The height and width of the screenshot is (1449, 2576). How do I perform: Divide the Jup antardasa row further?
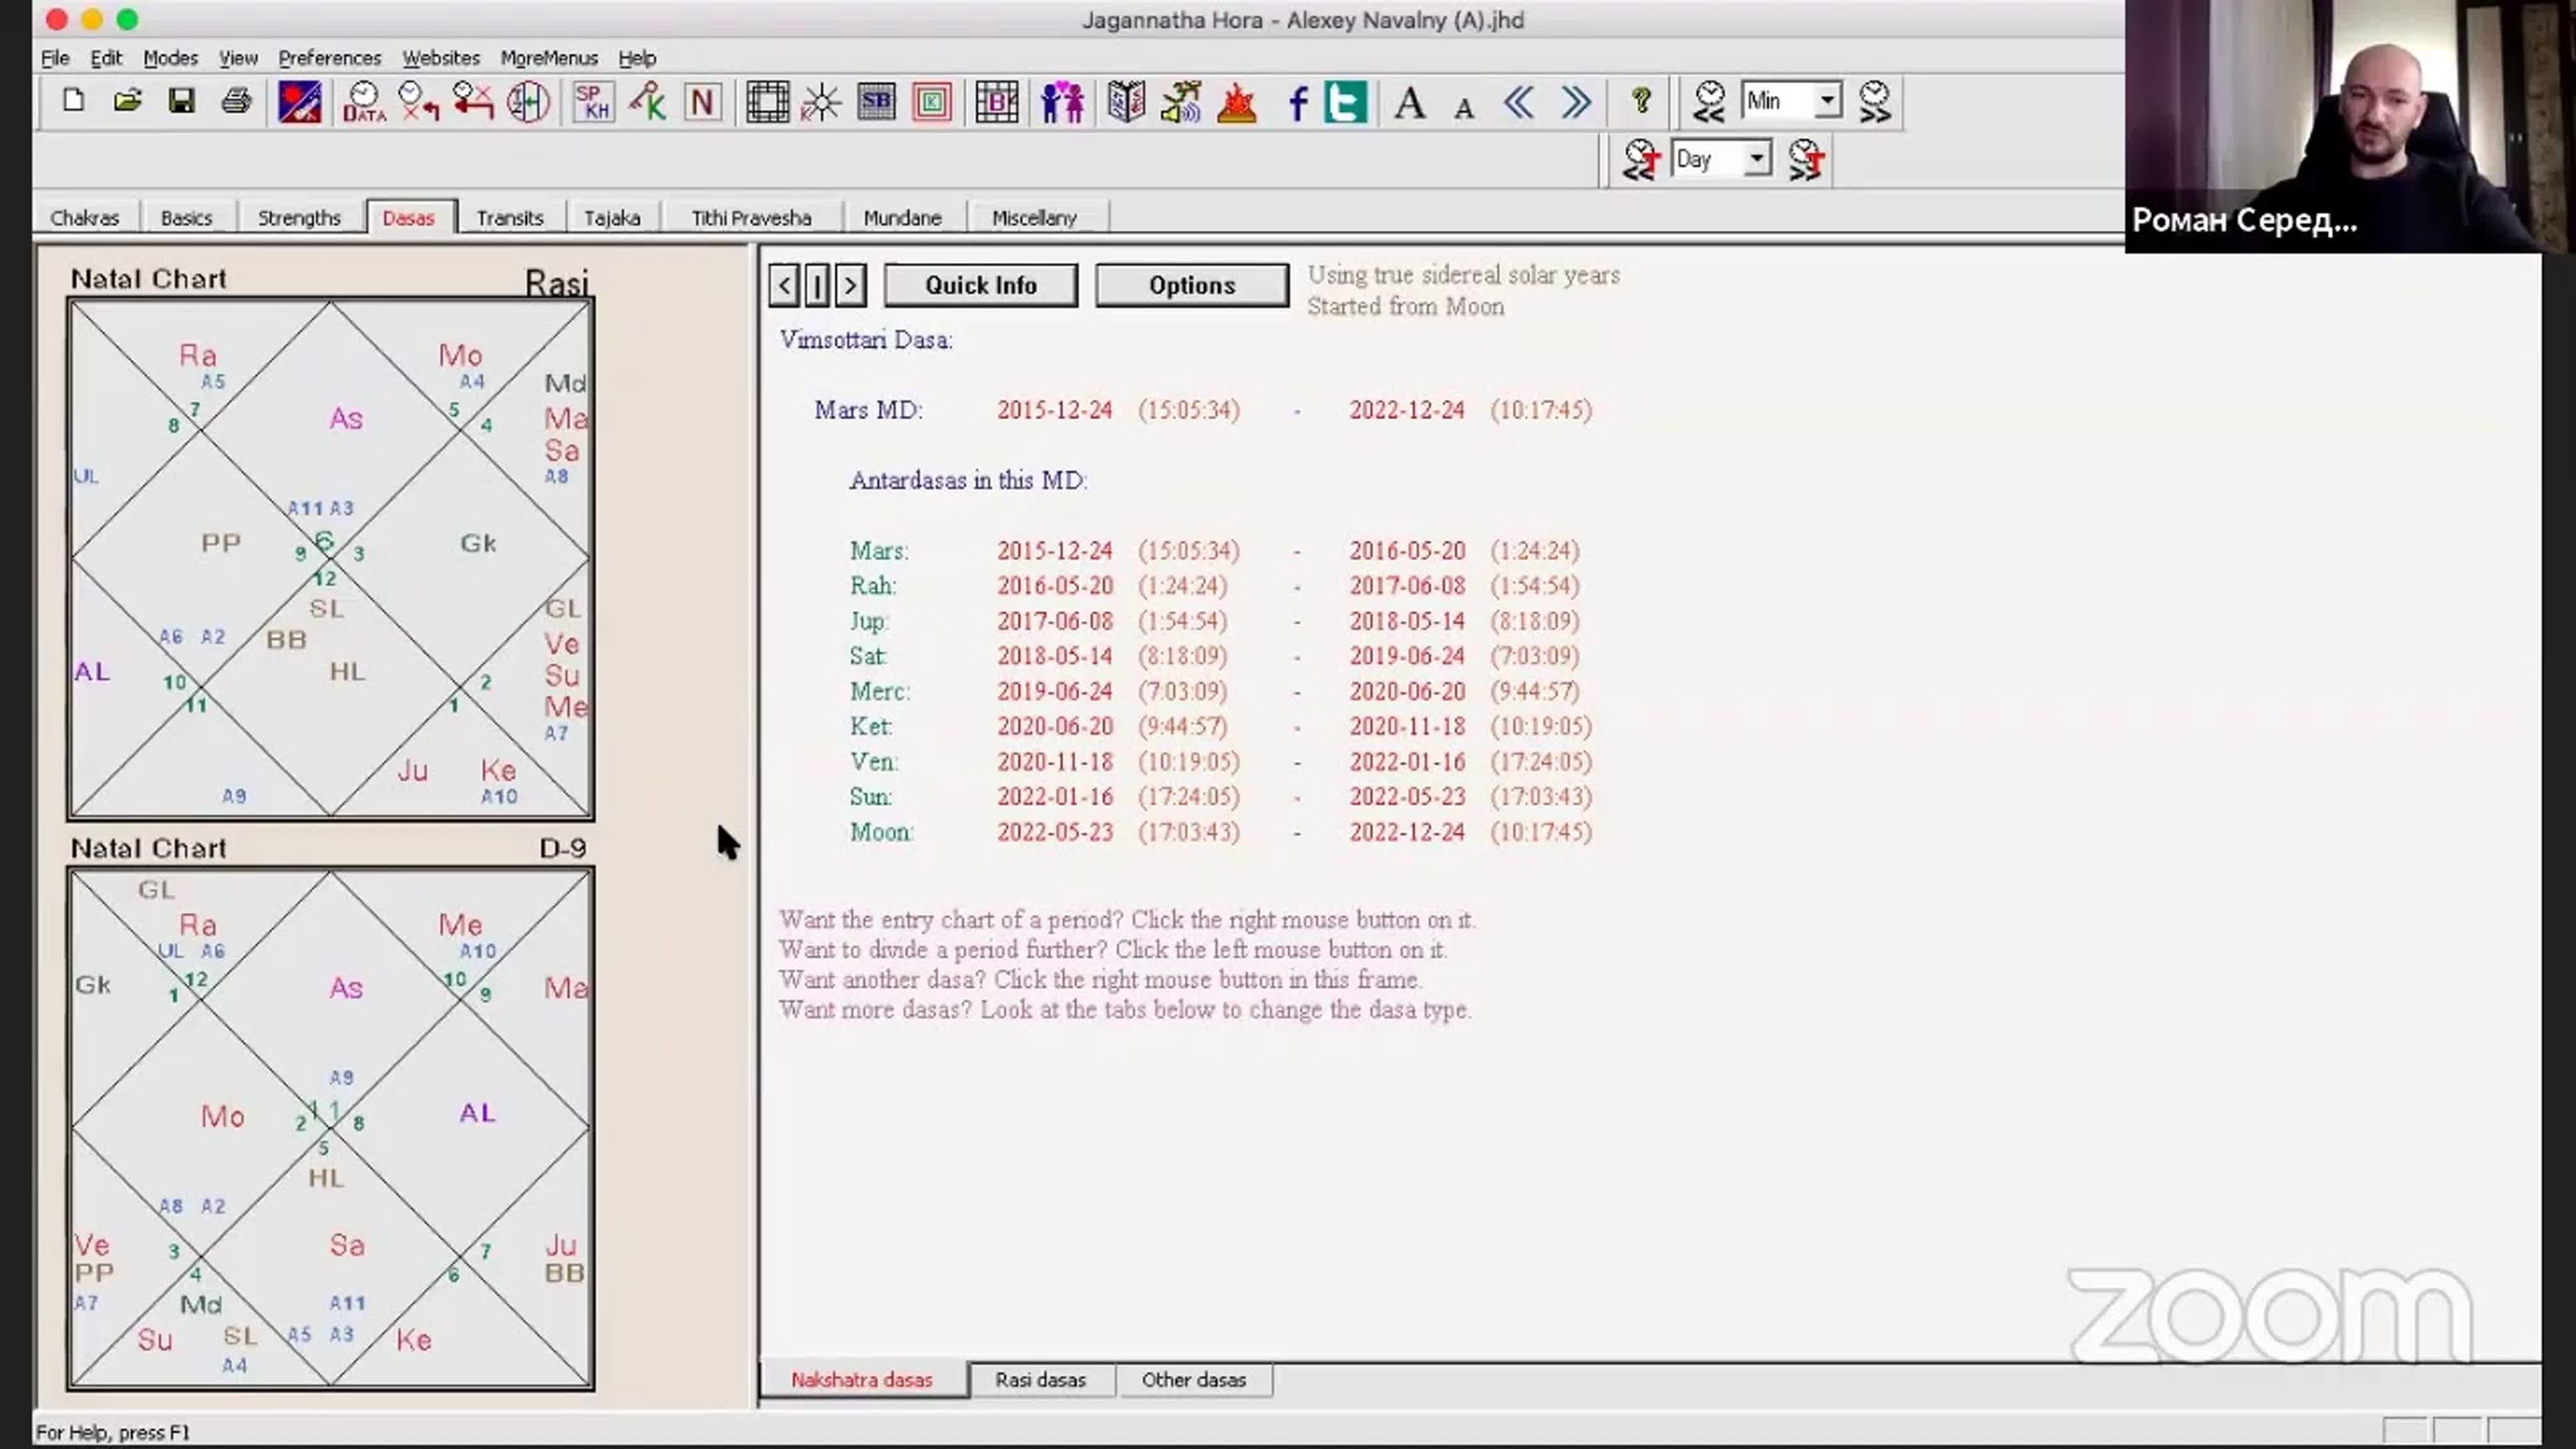(x=1214, y=621)
